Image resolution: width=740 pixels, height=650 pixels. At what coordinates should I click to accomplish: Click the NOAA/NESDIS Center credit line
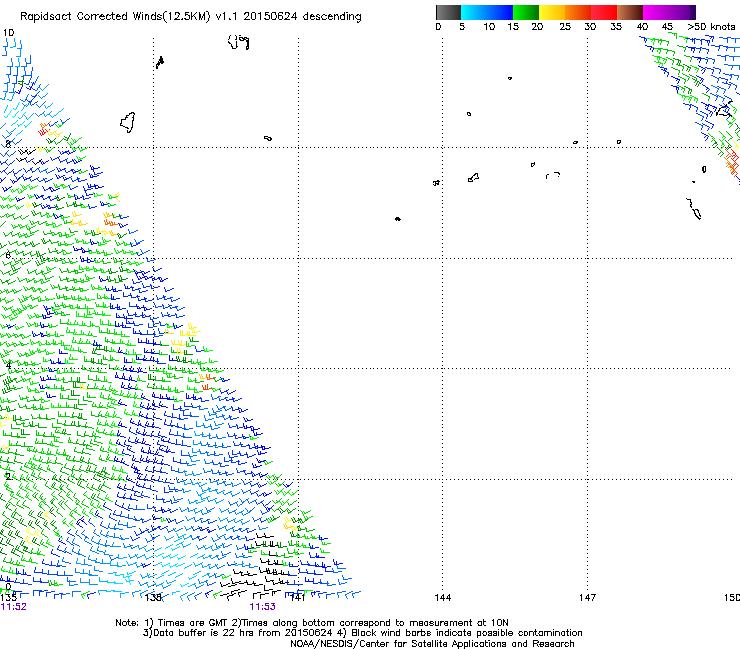pos(432,644)
